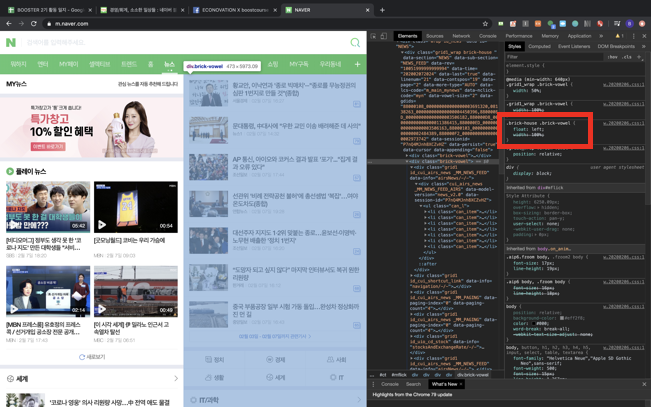Open the 사회 category icon
Image resolution: width=651 pixels, height=407 pixels.
click(330, 360)
